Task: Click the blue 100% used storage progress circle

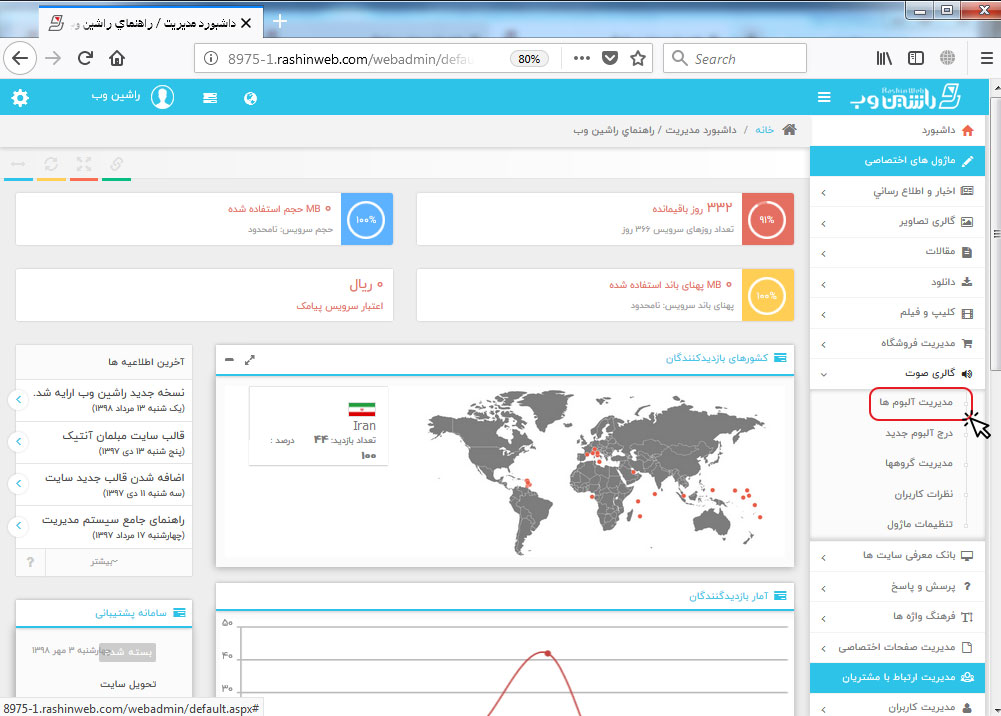Action: click(366, 220)
